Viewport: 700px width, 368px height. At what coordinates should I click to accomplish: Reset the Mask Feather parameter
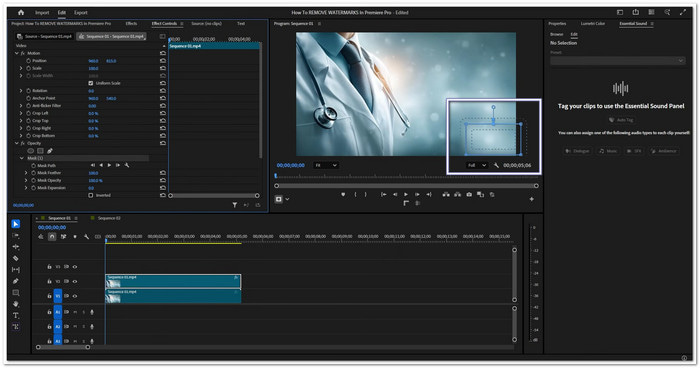coord(163,173)
